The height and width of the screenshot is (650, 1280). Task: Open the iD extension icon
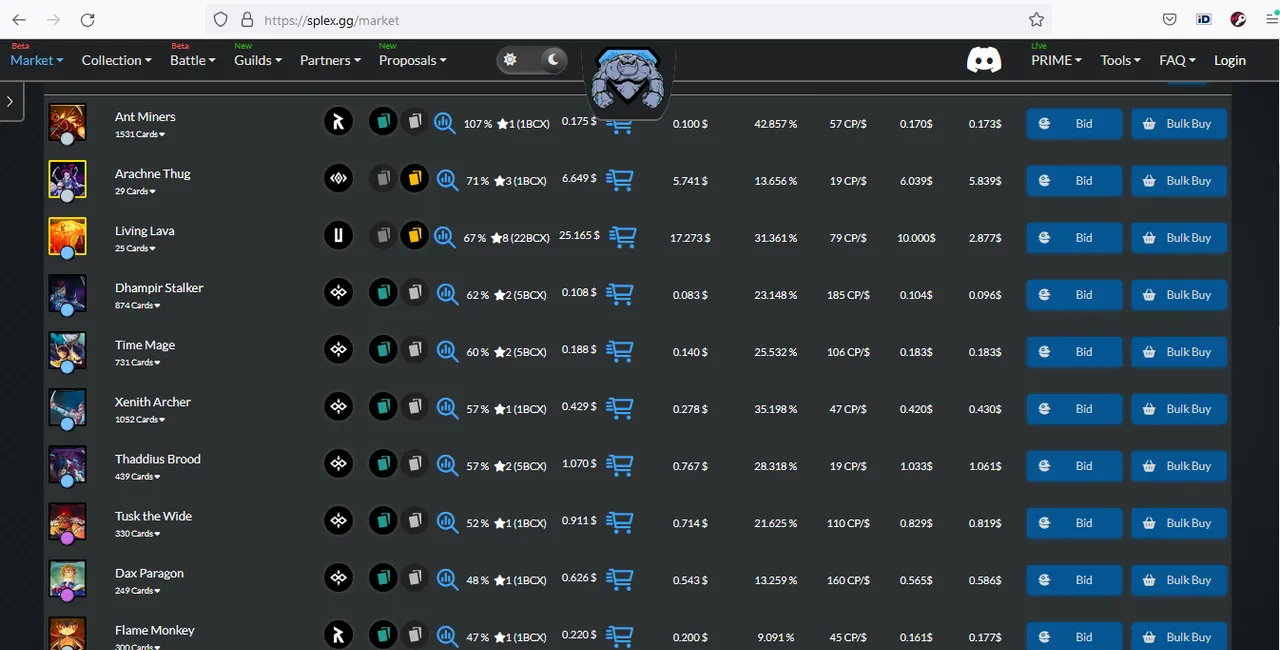(x=1203, y=20)
